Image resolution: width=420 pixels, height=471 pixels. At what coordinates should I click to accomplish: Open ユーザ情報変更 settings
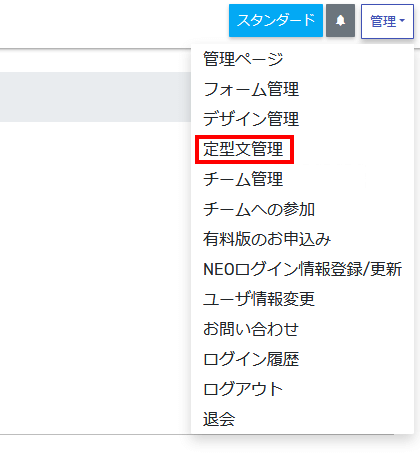click(259, 299)
